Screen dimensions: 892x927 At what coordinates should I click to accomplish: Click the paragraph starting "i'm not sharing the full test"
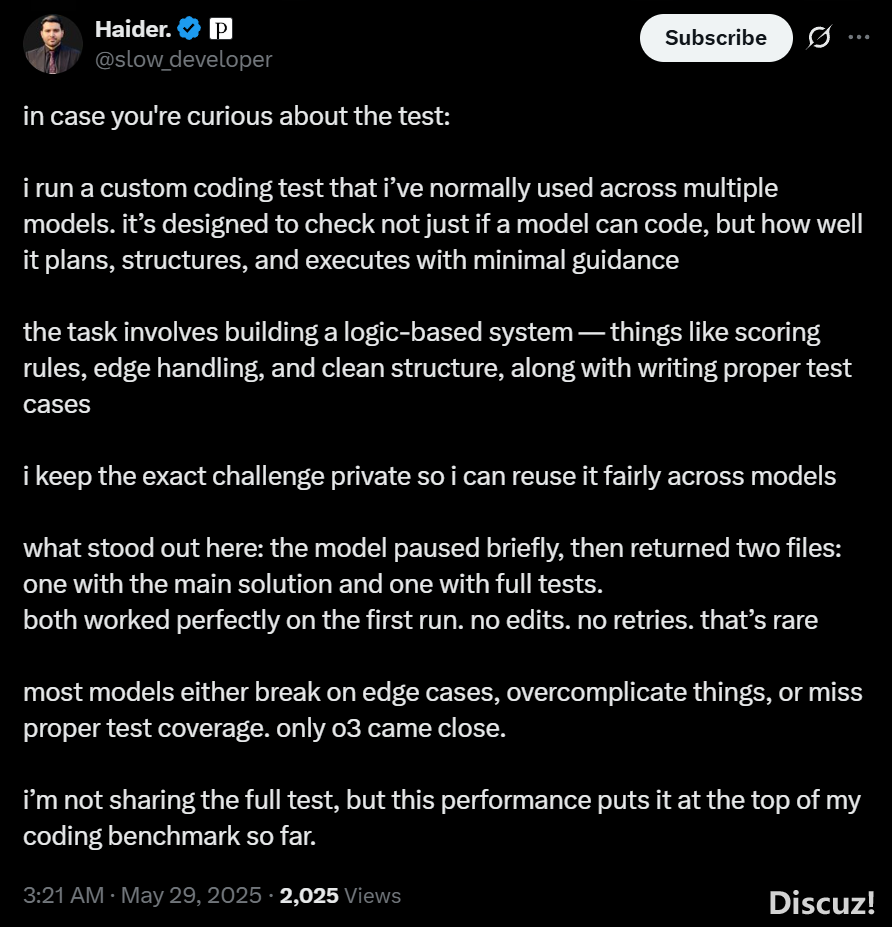click(440, 818)
